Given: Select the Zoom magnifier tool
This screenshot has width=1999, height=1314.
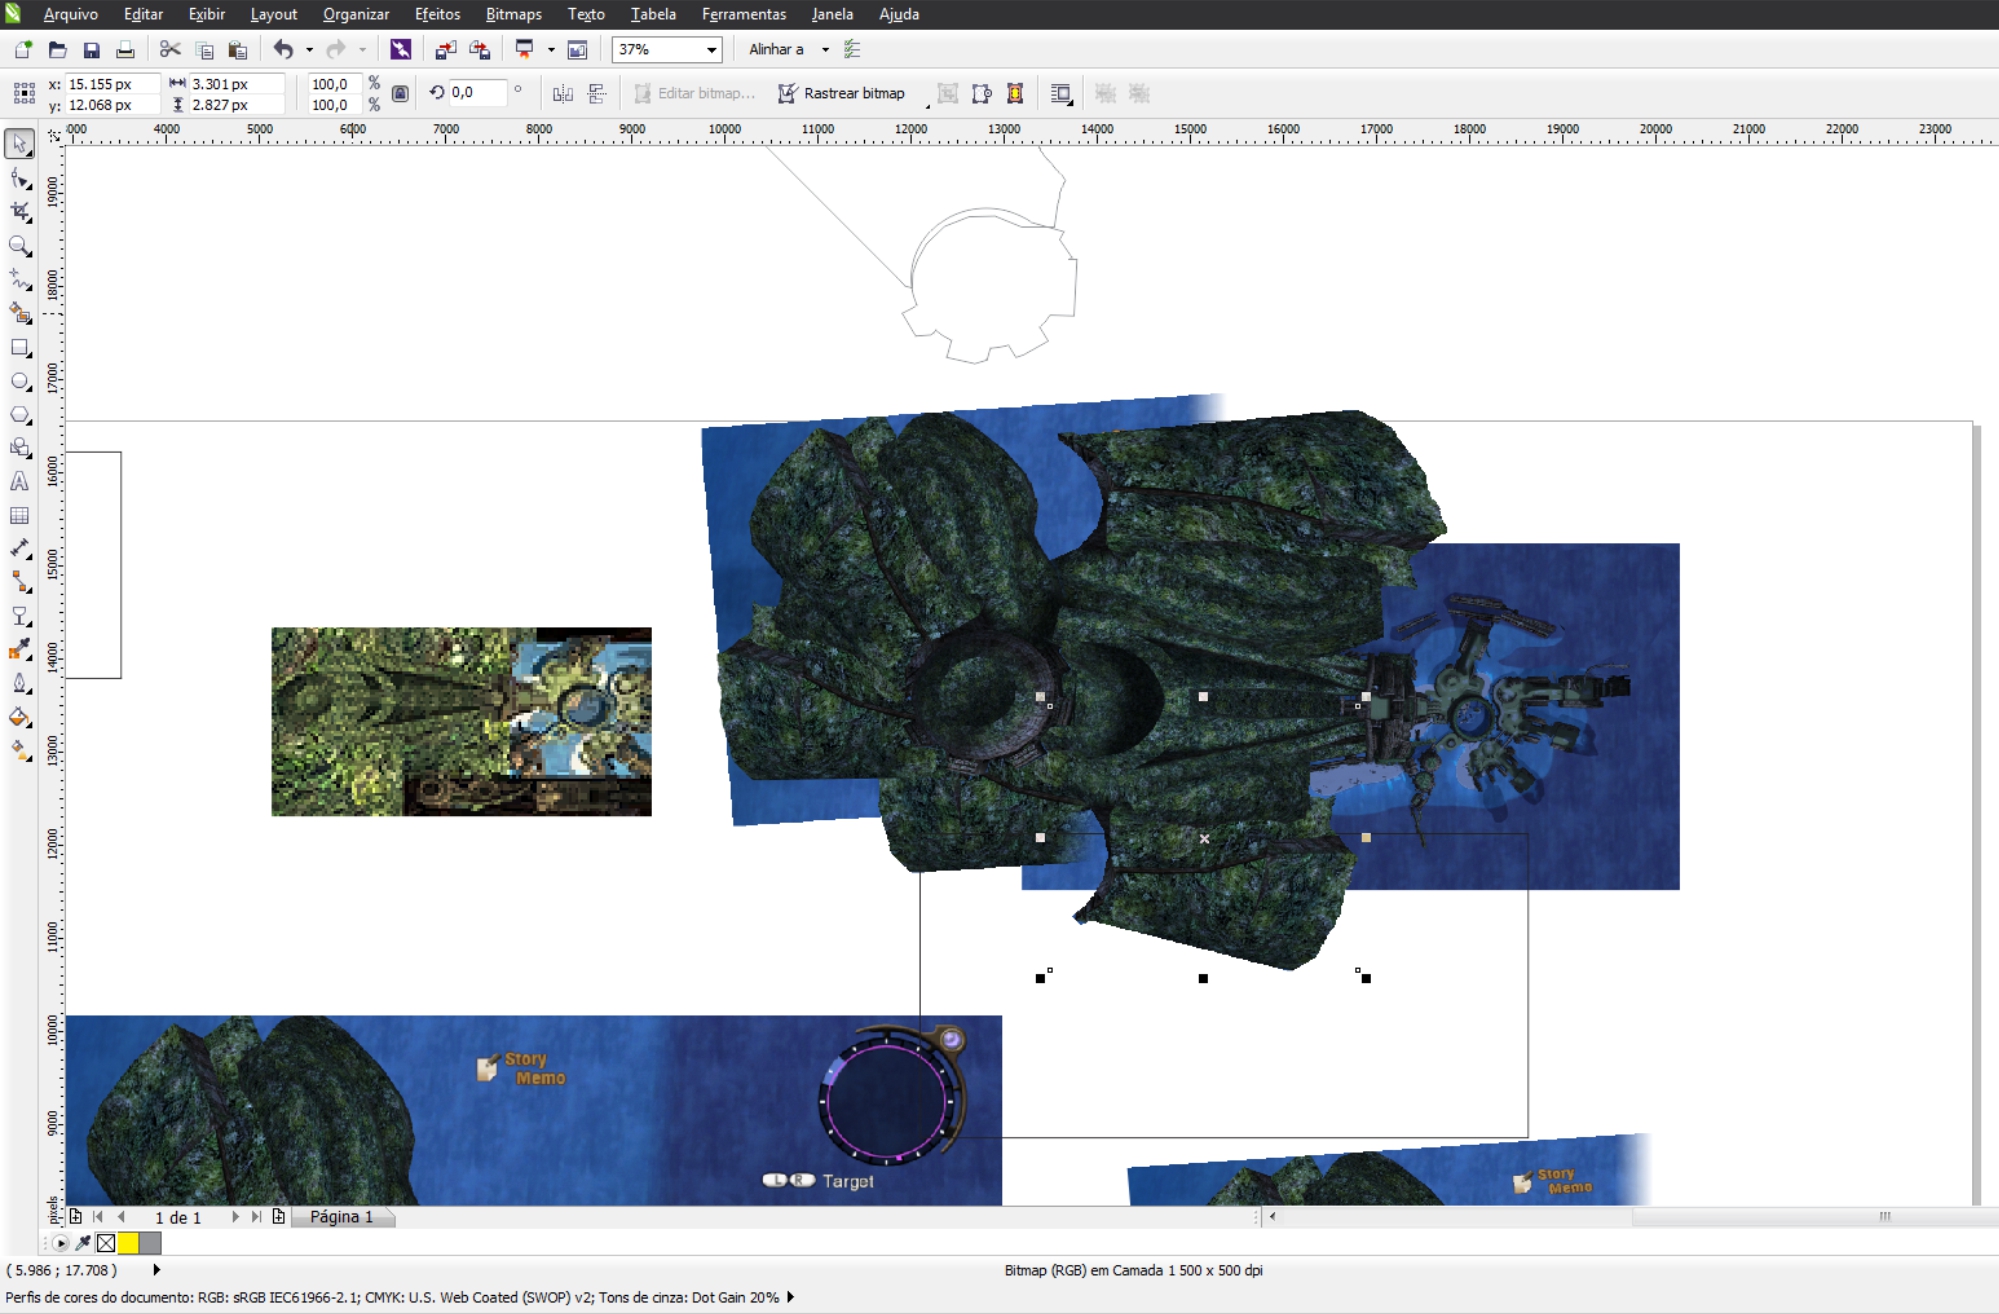Looking at the screenshot, I should (20, 246).
